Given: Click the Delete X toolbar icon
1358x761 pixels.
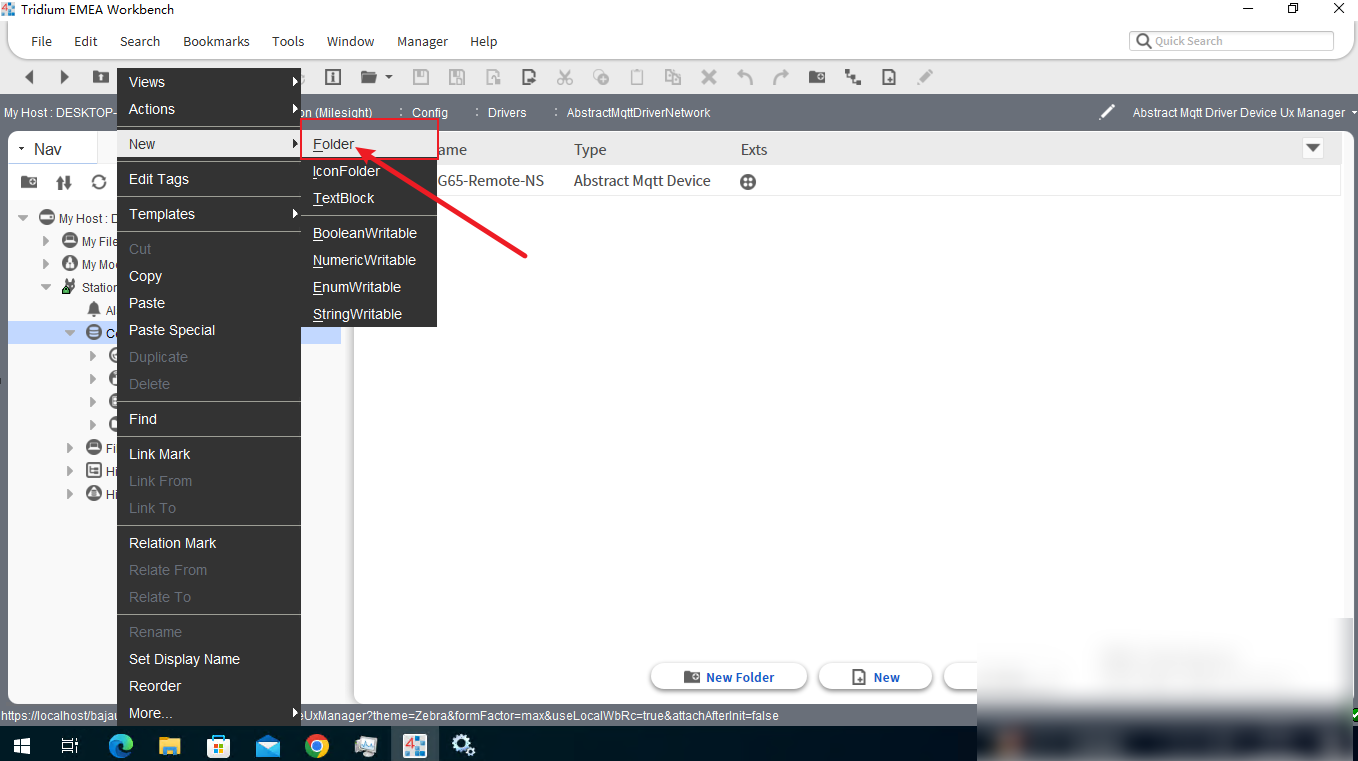Looking at the screenshot, I should coord(709,77).
